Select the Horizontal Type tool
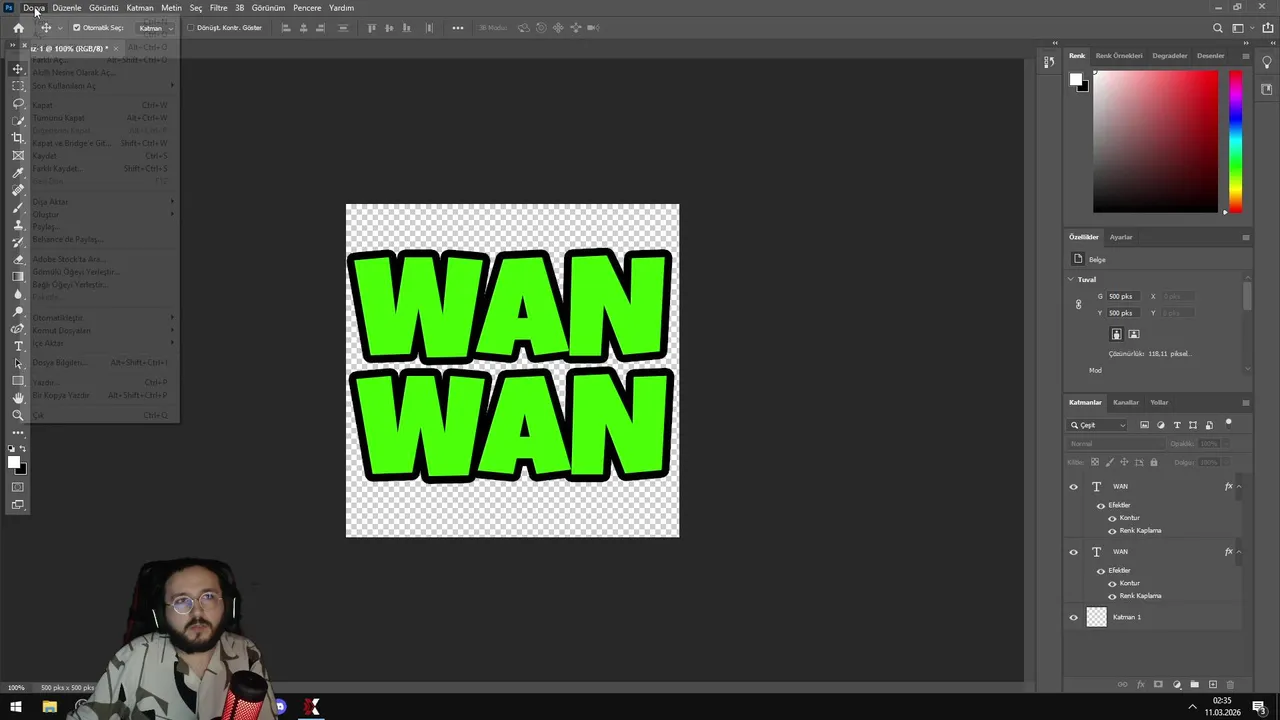Screen dimensions: 1280x720 coord(18,346)
